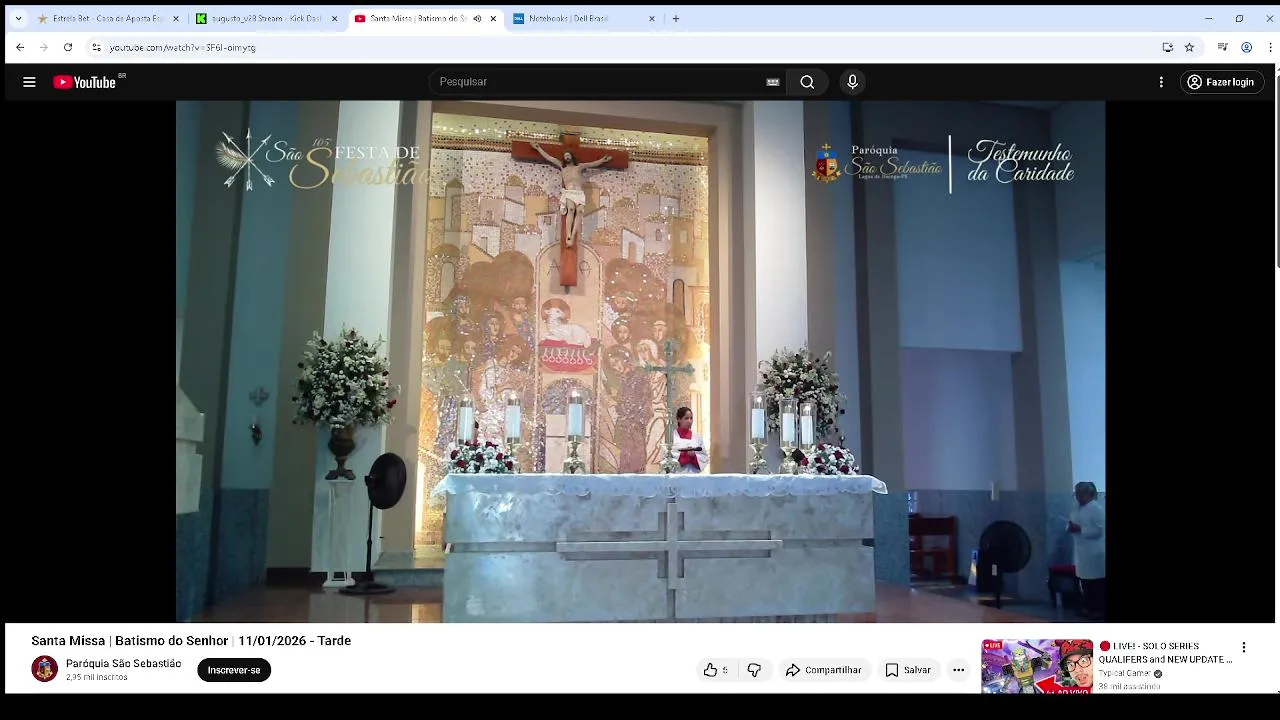Close the Estrela Bet tab
Screen dimensions: 1280x720
coord(176,18)
